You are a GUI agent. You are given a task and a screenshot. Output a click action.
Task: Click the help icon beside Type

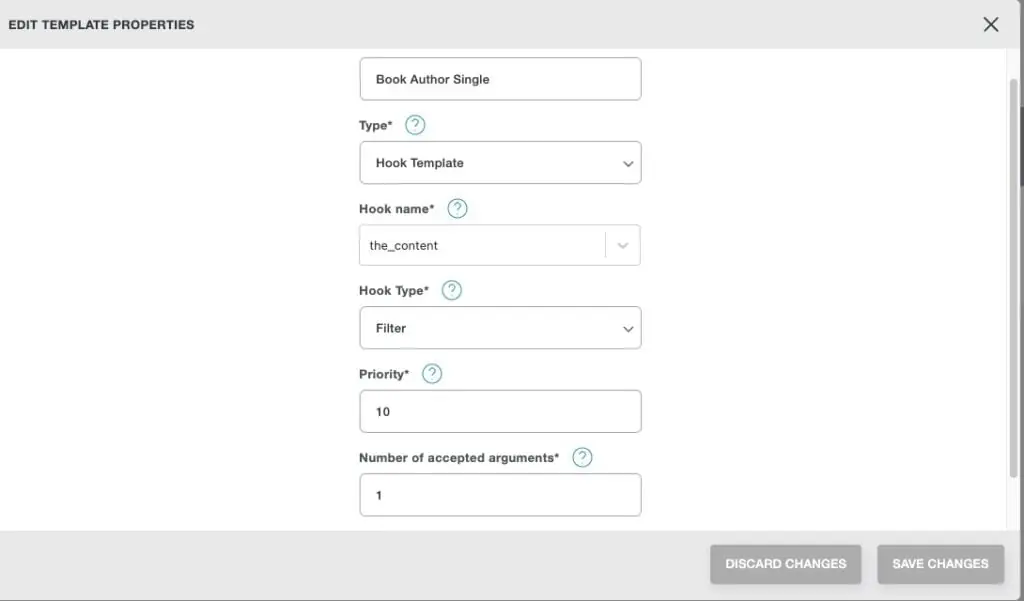(x=415, y=125)
